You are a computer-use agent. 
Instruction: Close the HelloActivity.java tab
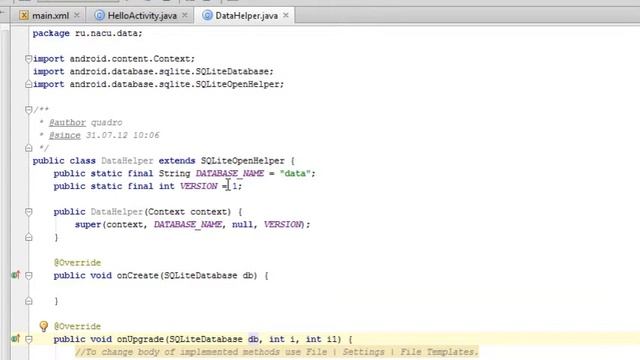(184, 16)
